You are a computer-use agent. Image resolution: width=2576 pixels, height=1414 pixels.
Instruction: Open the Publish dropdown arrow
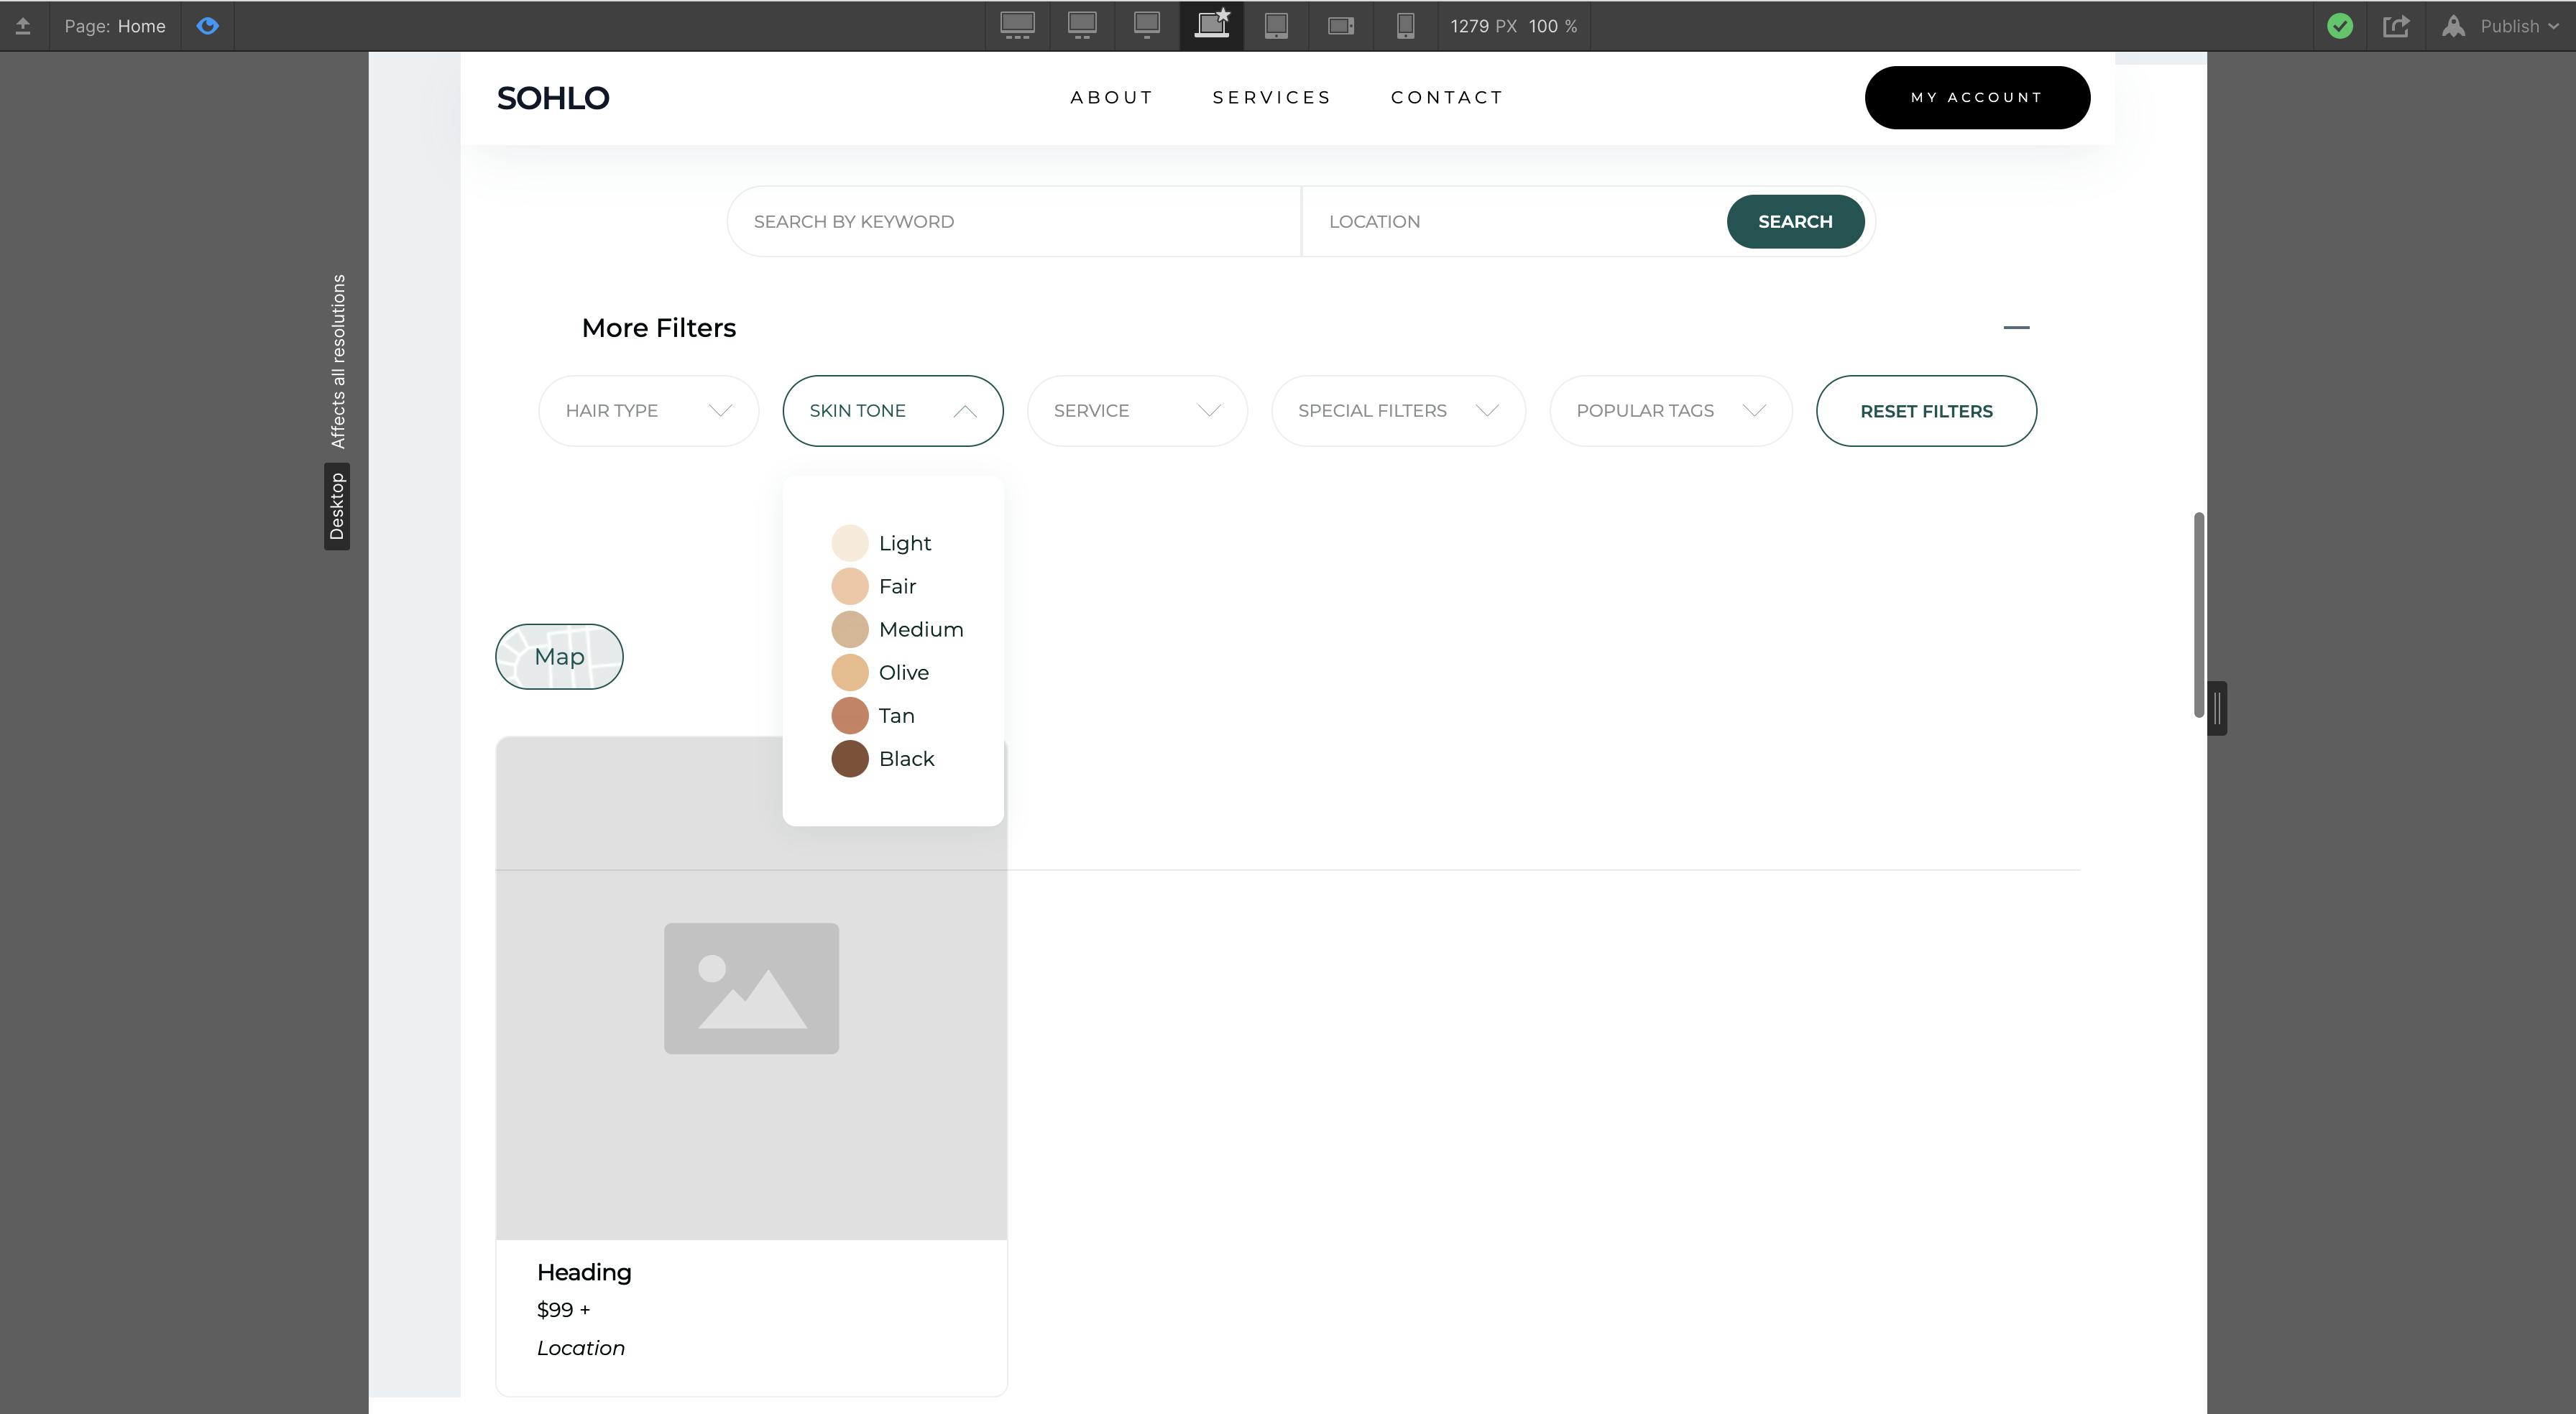coord(2553,27)
